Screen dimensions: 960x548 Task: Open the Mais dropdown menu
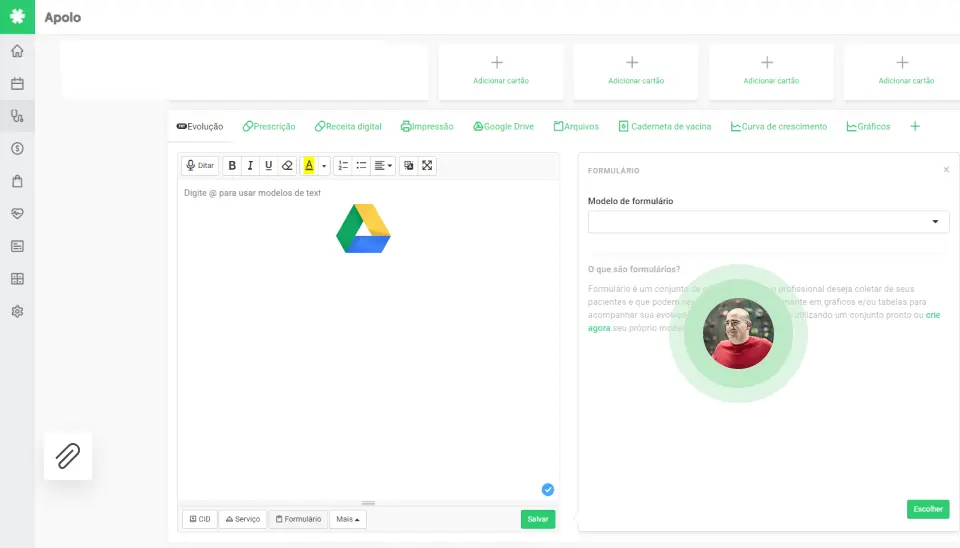pos(348,519)
